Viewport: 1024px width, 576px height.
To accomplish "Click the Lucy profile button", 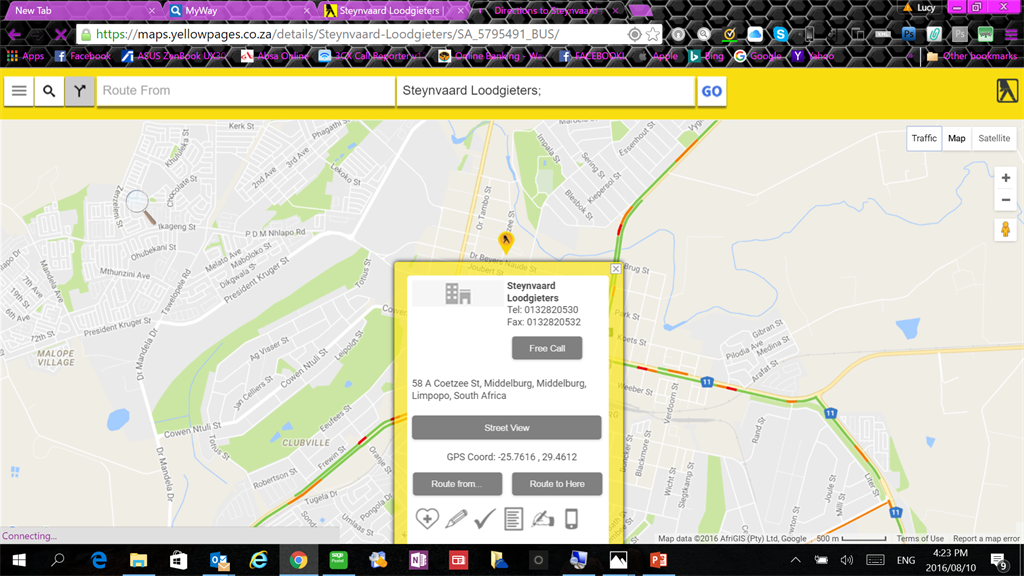I will [x=921, y=8].
